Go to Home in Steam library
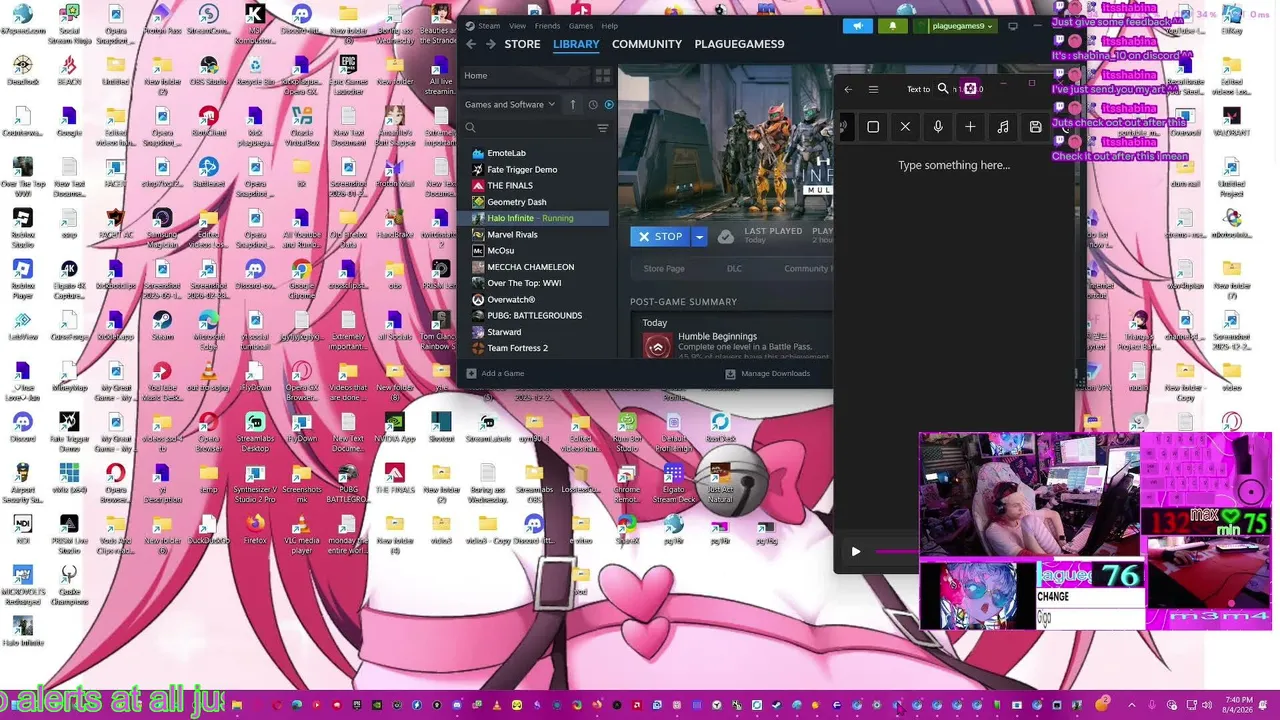The image size is (1280, 720). tap(476, 76)
